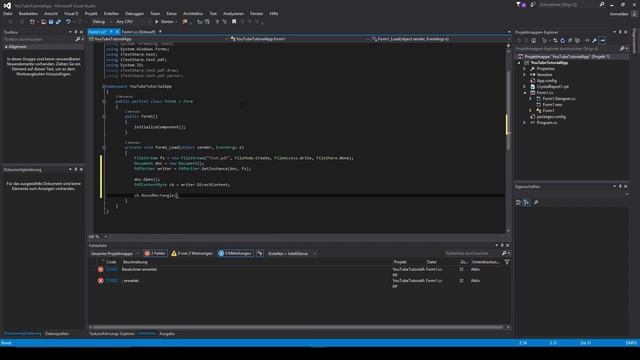This screenshot has height=360, width=640.
Task: Toggle the build-filter icon next to Mitteilungen
Action: [260, 253]
